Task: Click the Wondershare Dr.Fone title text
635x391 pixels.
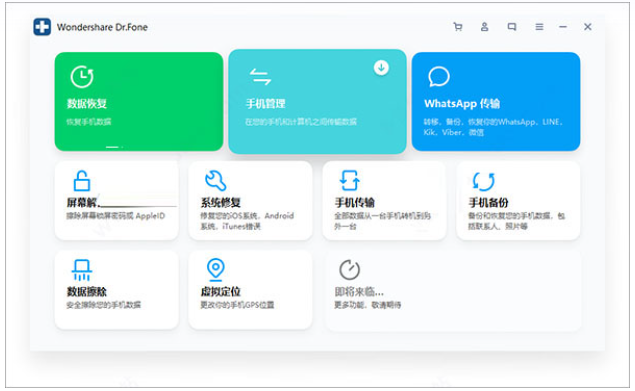Action: click(102, 27)
